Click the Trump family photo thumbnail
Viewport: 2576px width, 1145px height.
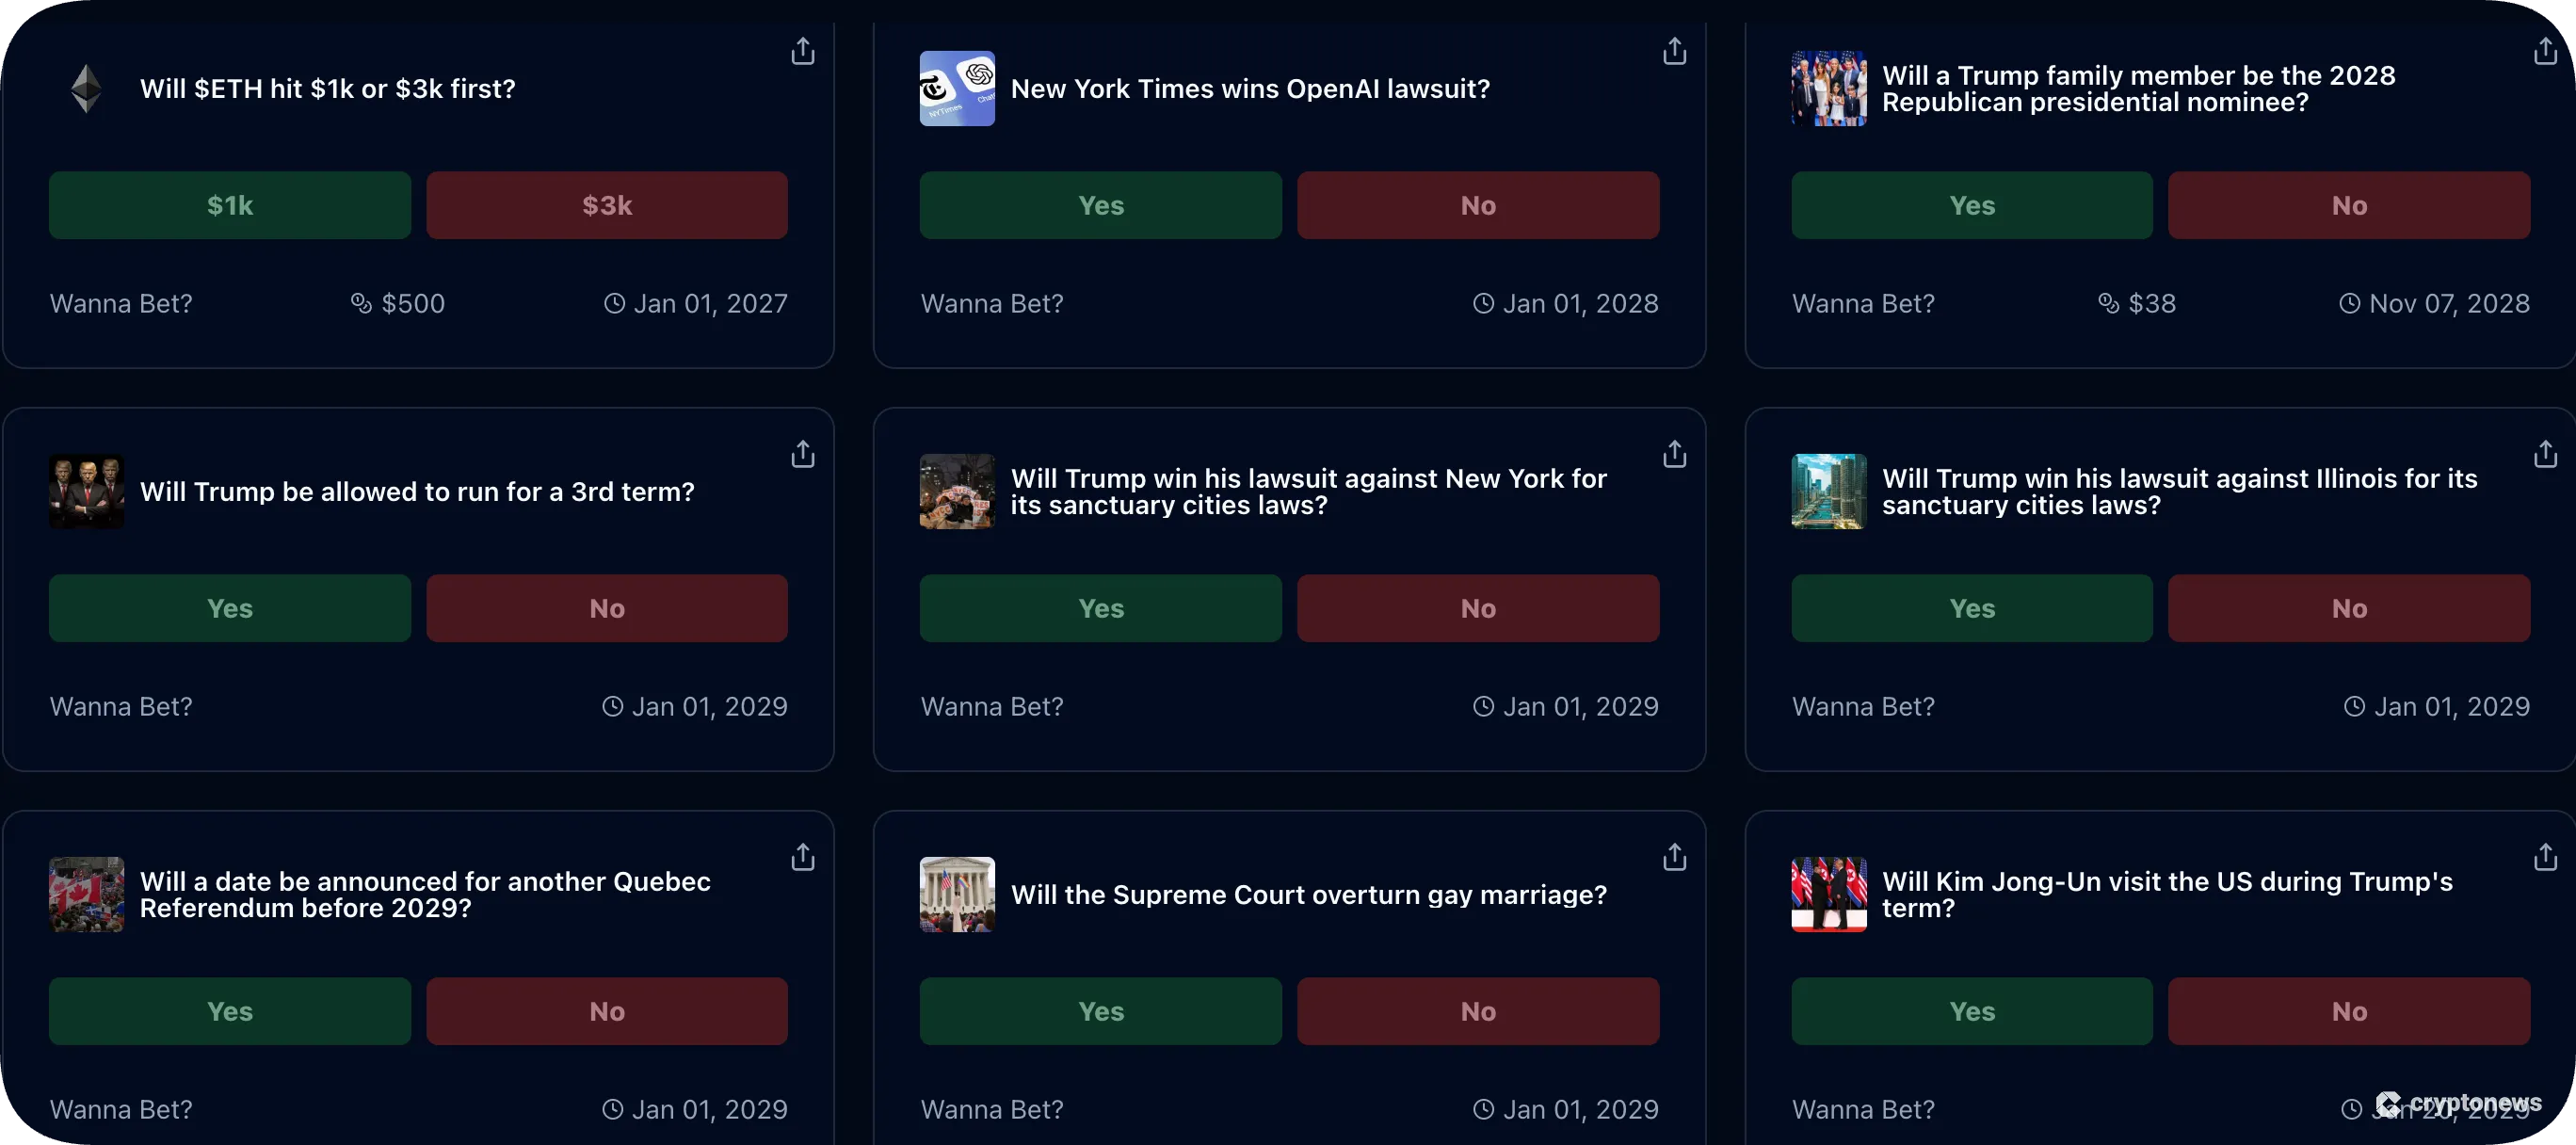click(x=1828, y=89)
